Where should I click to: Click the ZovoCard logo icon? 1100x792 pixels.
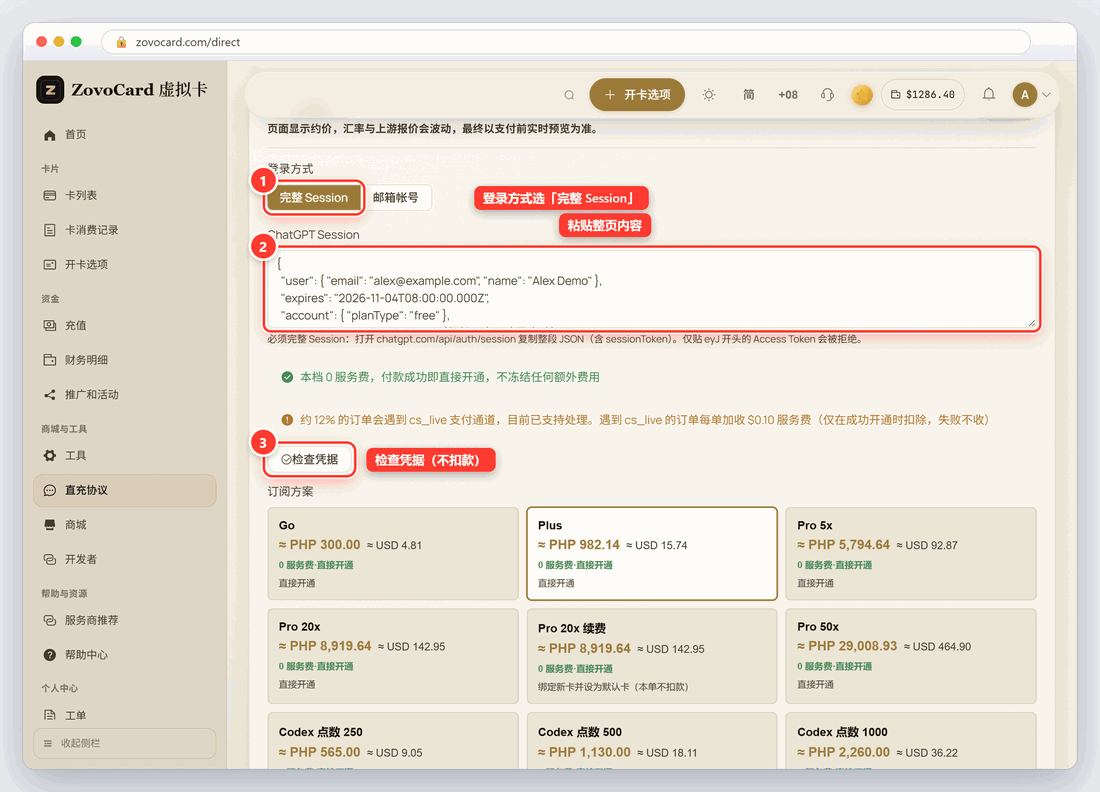point(50,90)
